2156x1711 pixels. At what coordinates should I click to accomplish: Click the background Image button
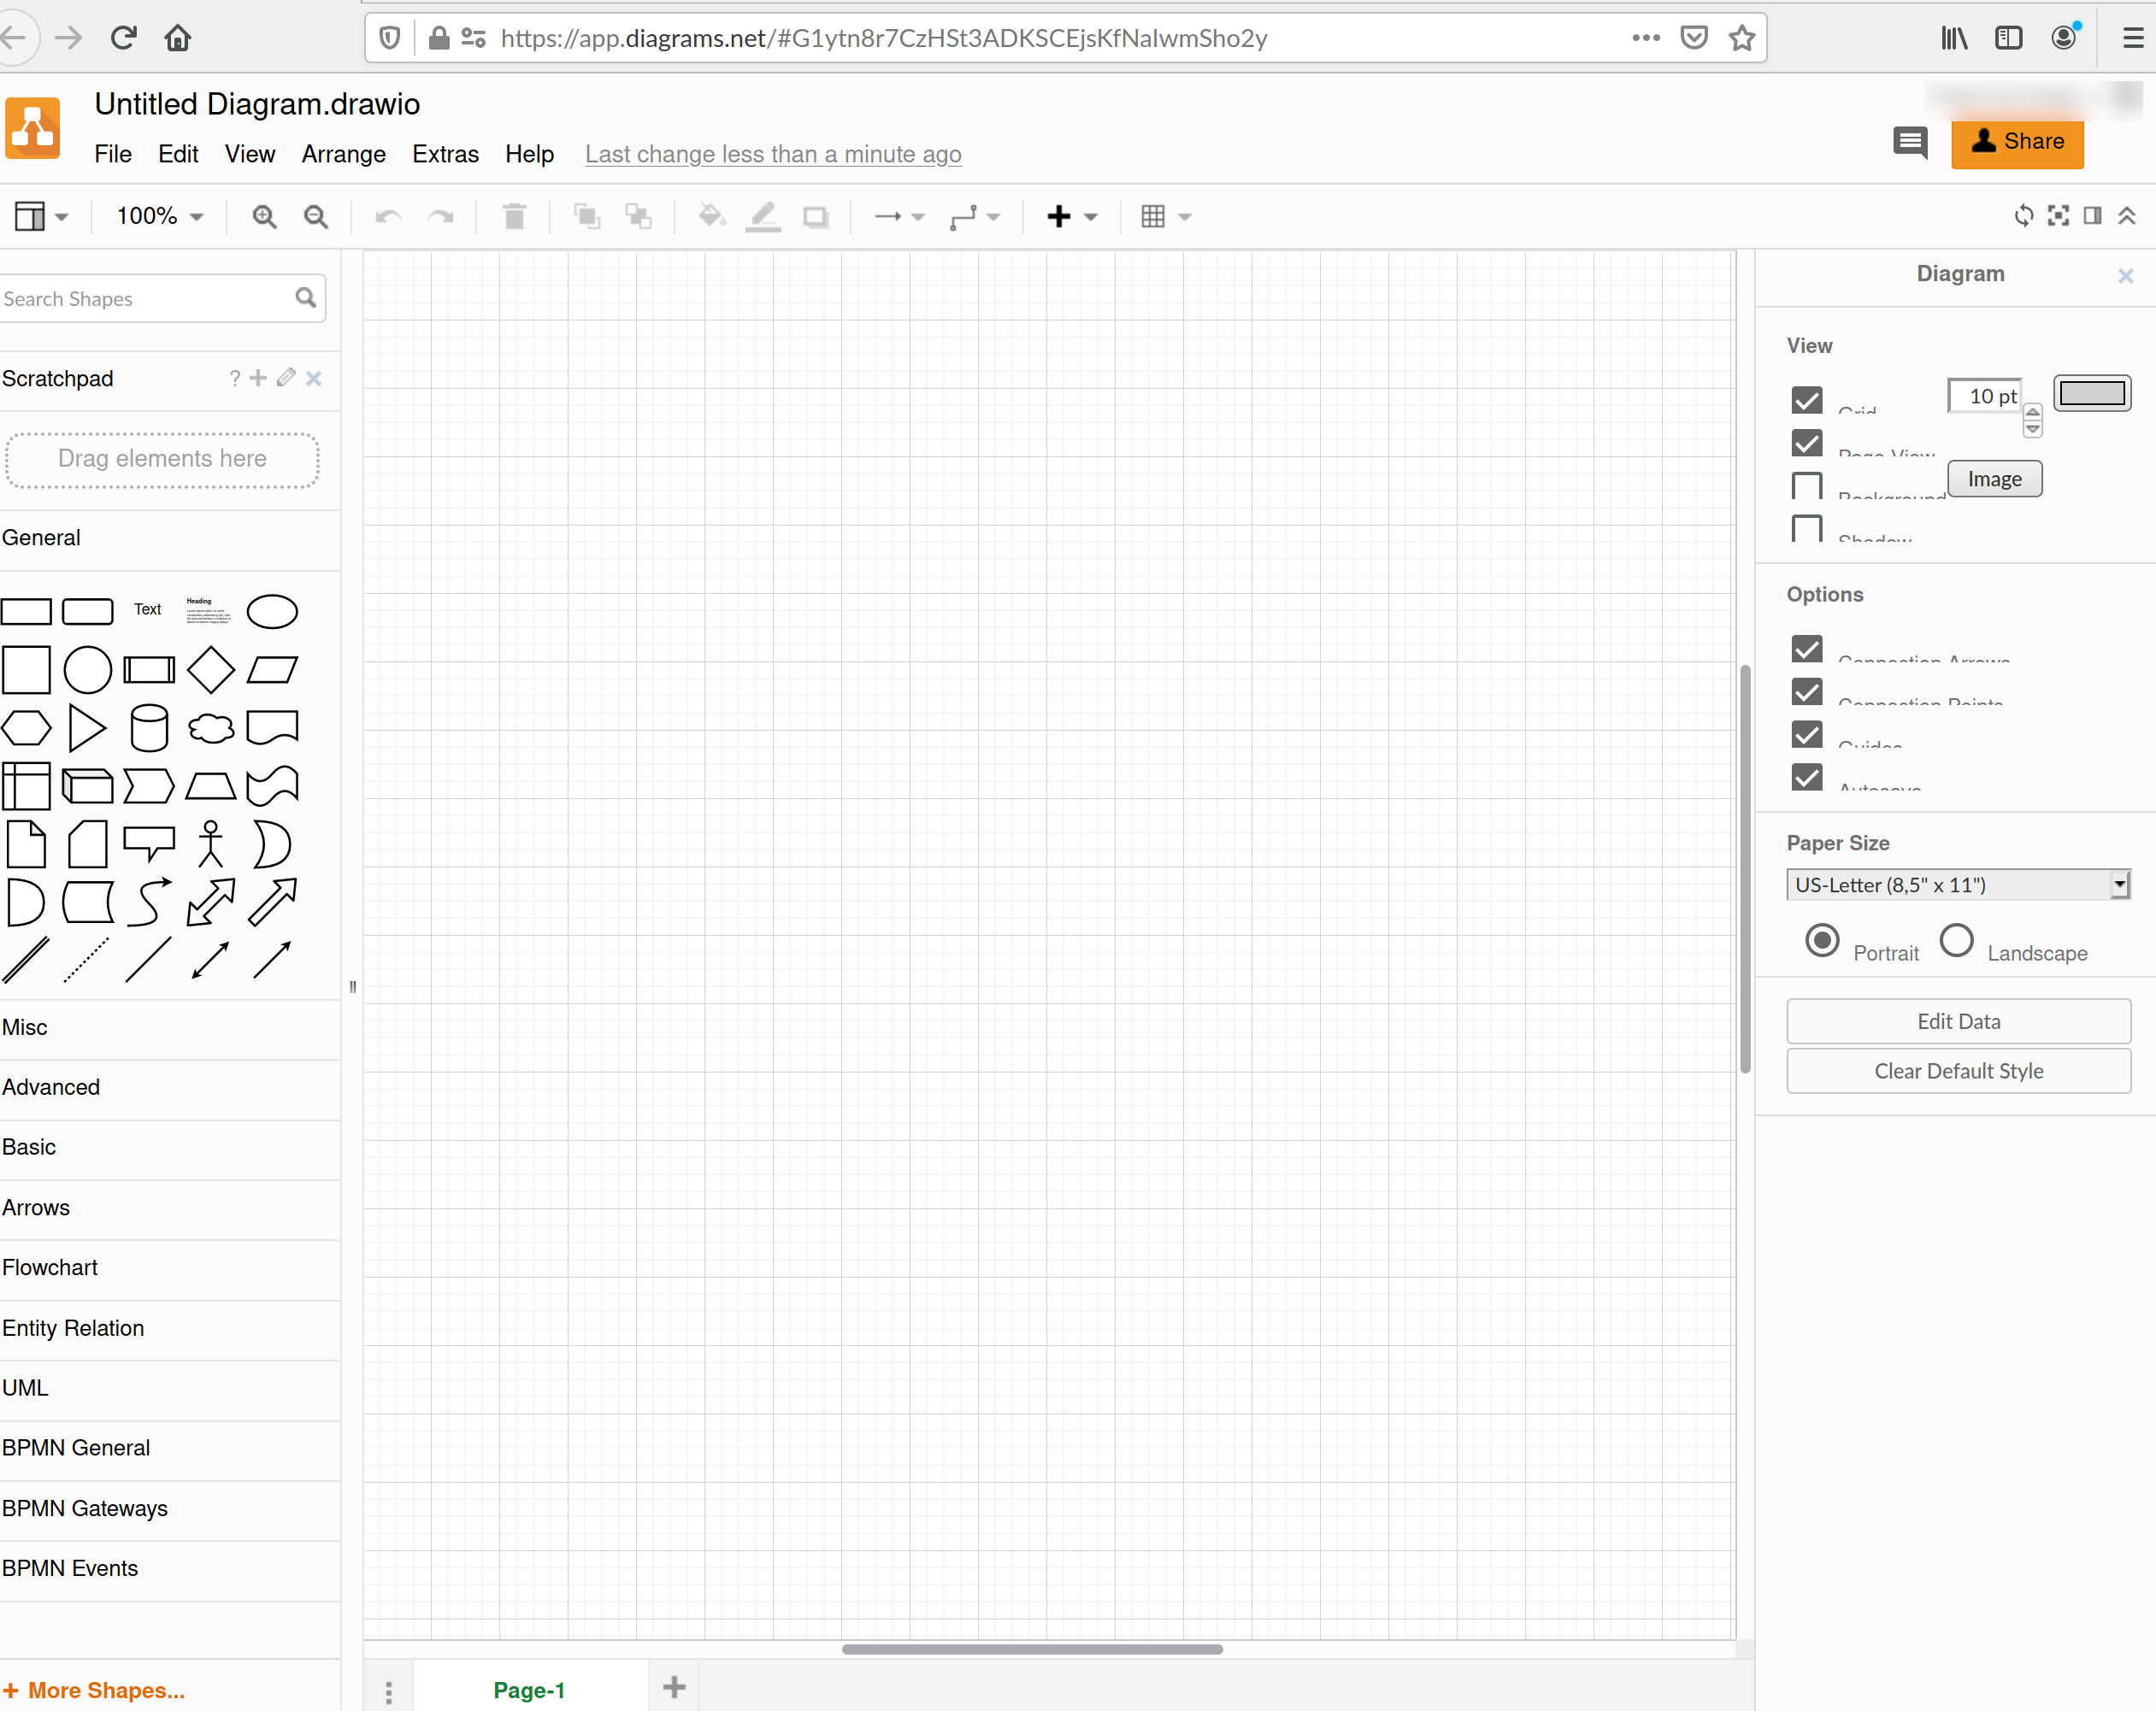pyautogui.click(x=1994, y=479)
